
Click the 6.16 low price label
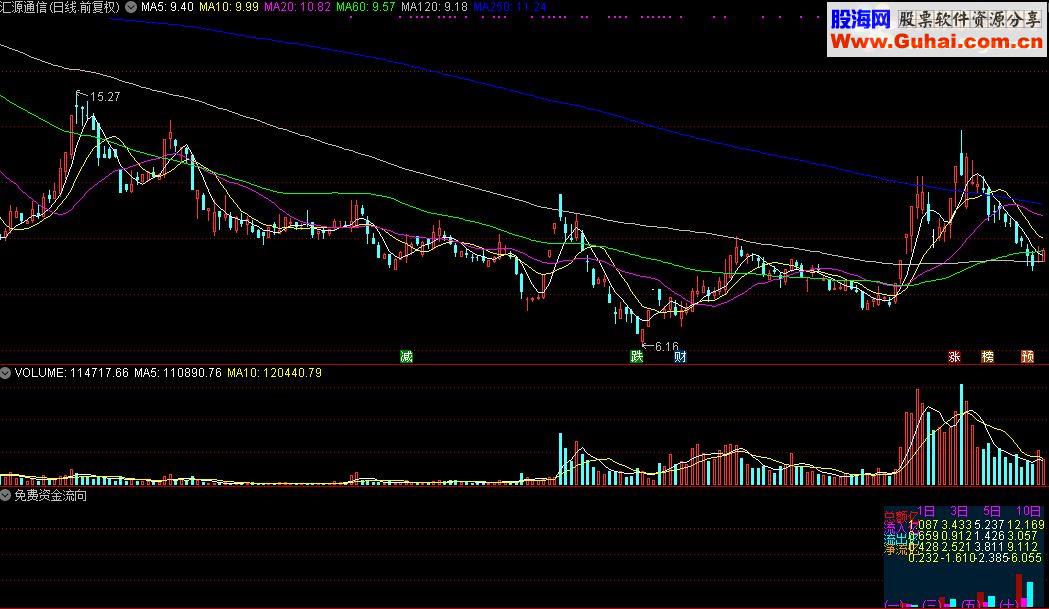[x=666, y=347]
